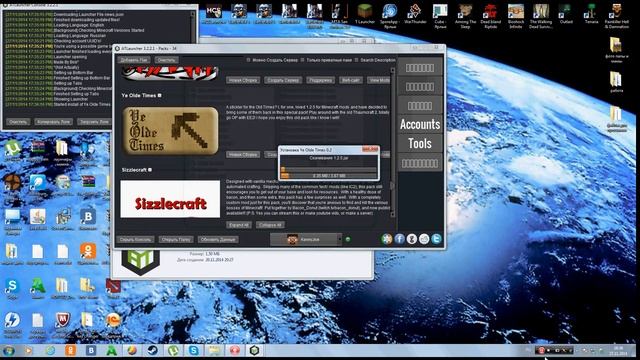Click 'Очистить' in console window
The width and height of the screenshot is (640, 360).
(18, 122)
